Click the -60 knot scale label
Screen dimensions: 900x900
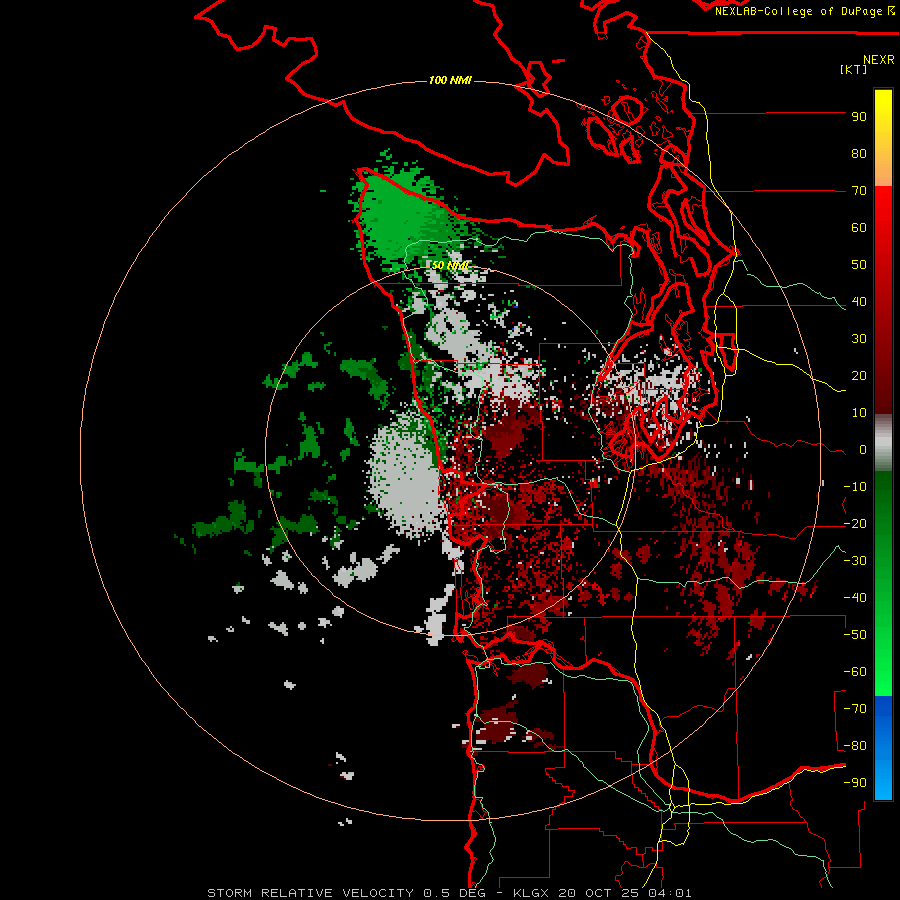[x=855, y=672]
